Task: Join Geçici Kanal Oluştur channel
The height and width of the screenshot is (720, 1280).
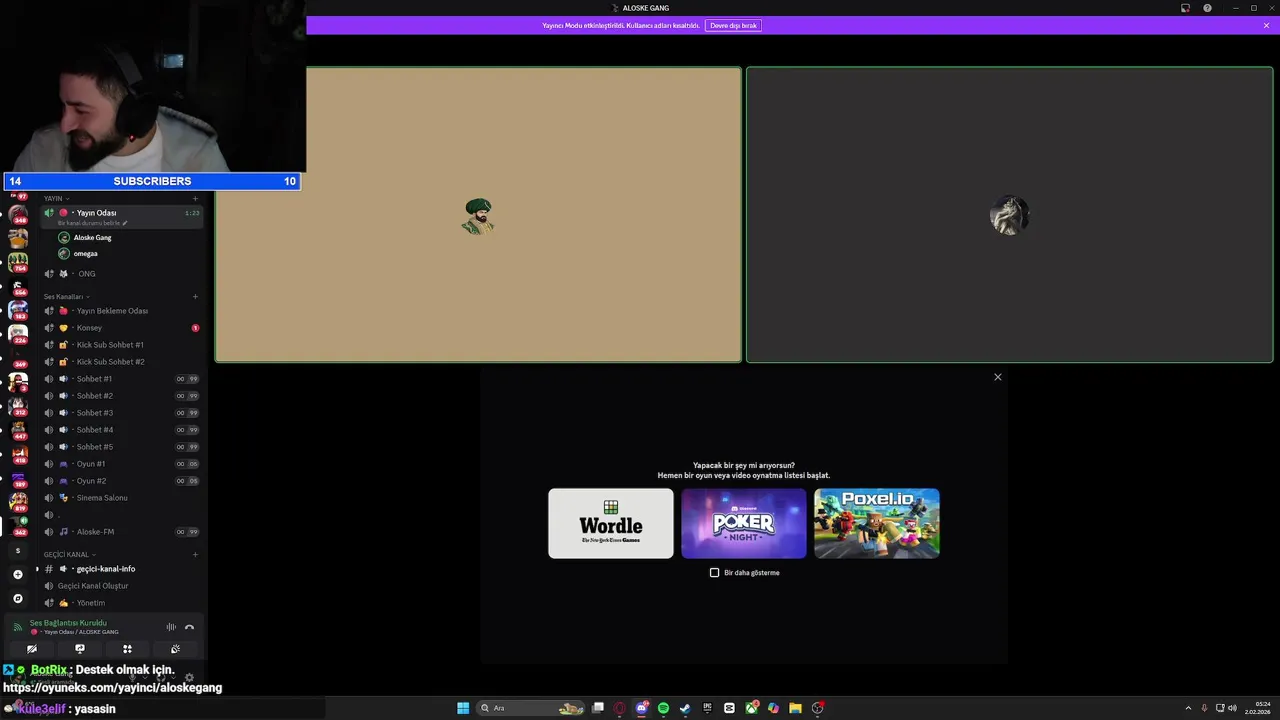Action: [x=122, y=586]
